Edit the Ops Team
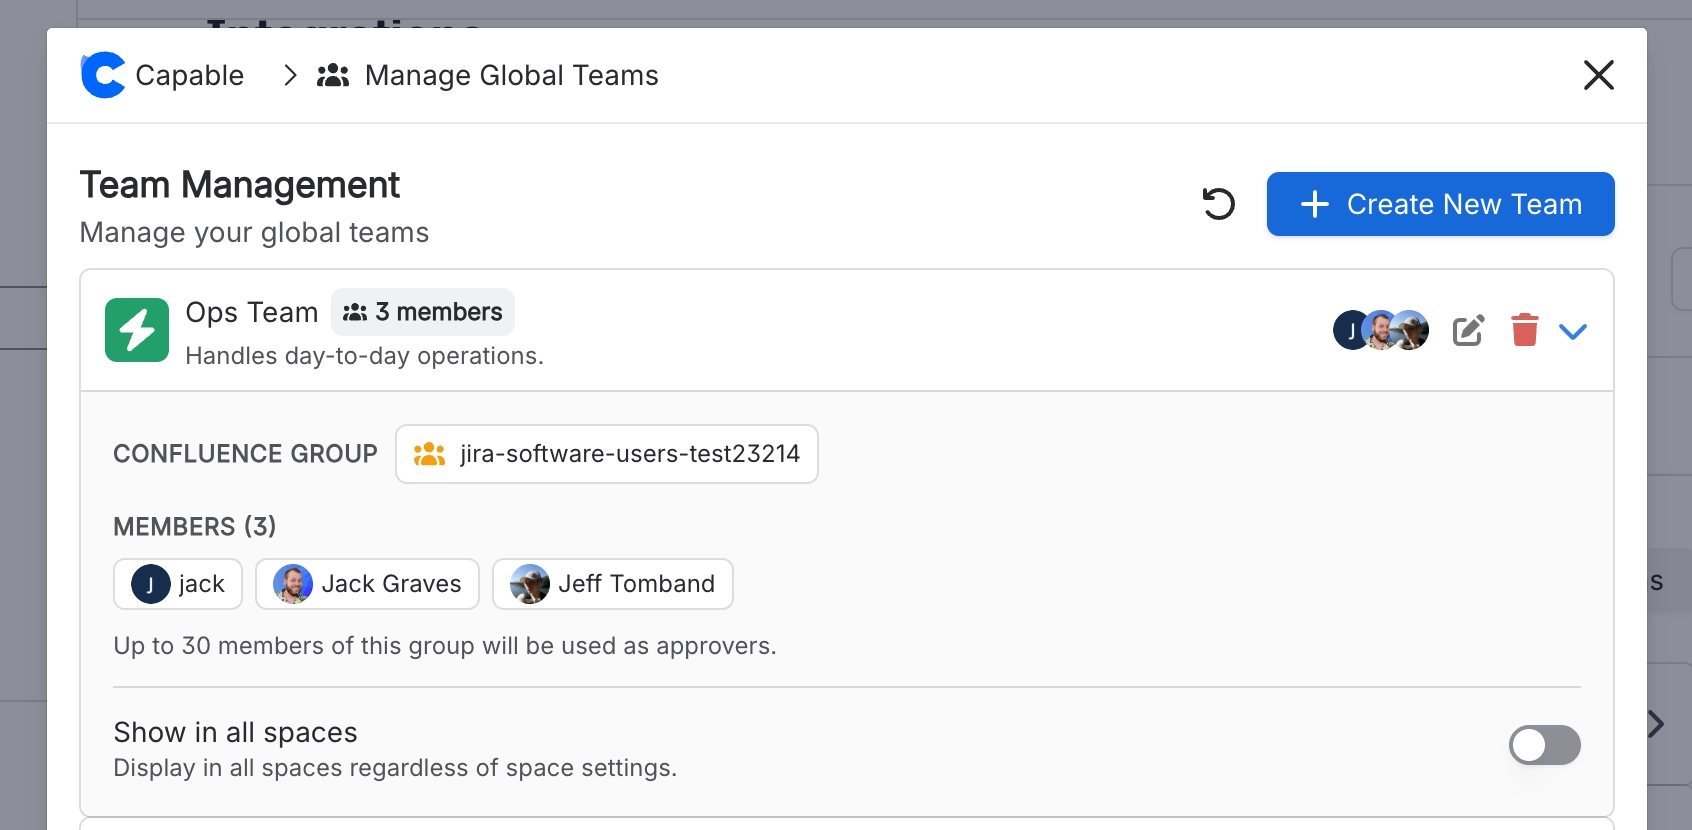The height and width of the screenshot is (830, 1692). click(1468, 330)
